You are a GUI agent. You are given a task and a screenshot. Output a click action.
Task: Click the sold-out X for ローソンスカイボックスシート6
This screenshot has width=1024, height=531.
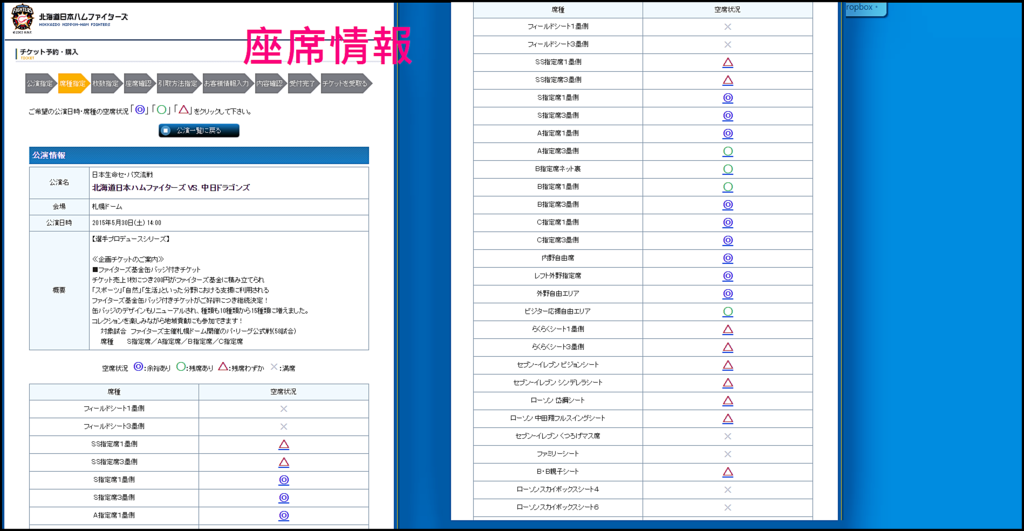728,507
